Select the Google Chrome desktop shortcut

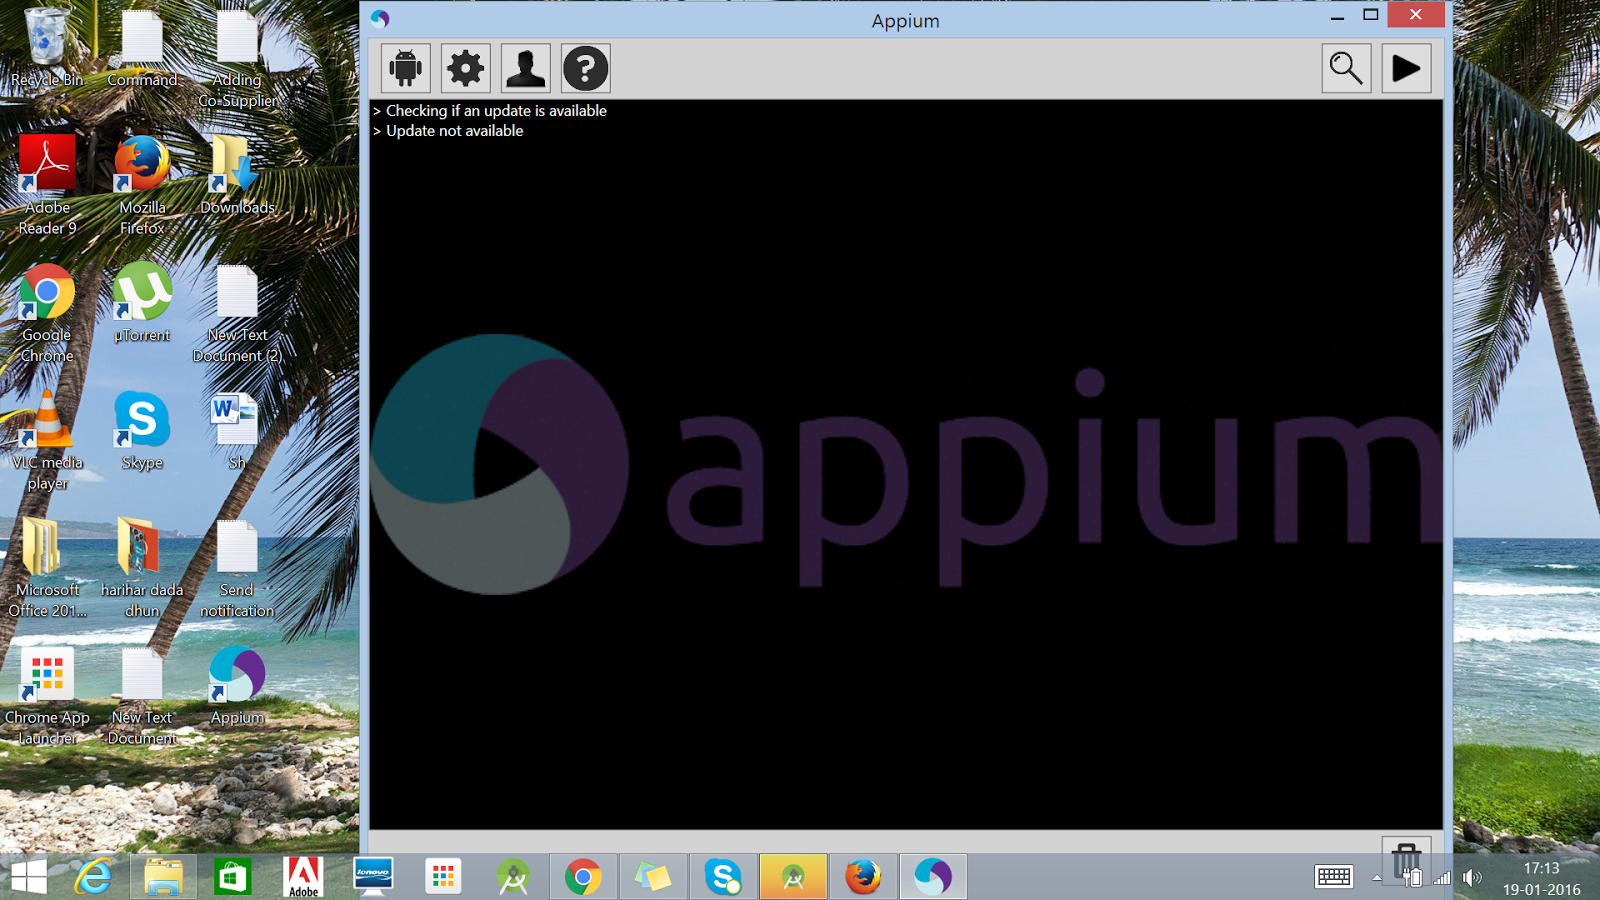pos(47,313)
